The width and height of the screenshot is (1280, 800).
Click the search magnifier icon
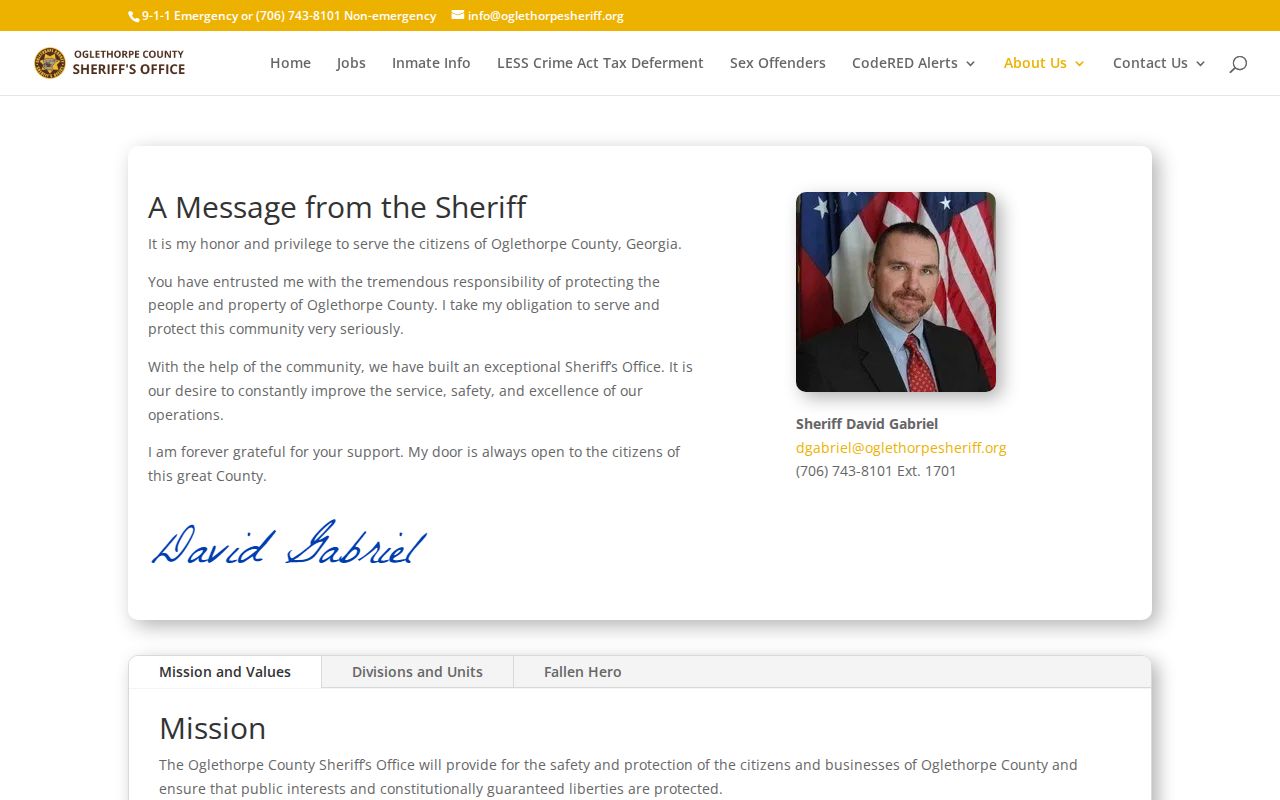coord(1238,64)
